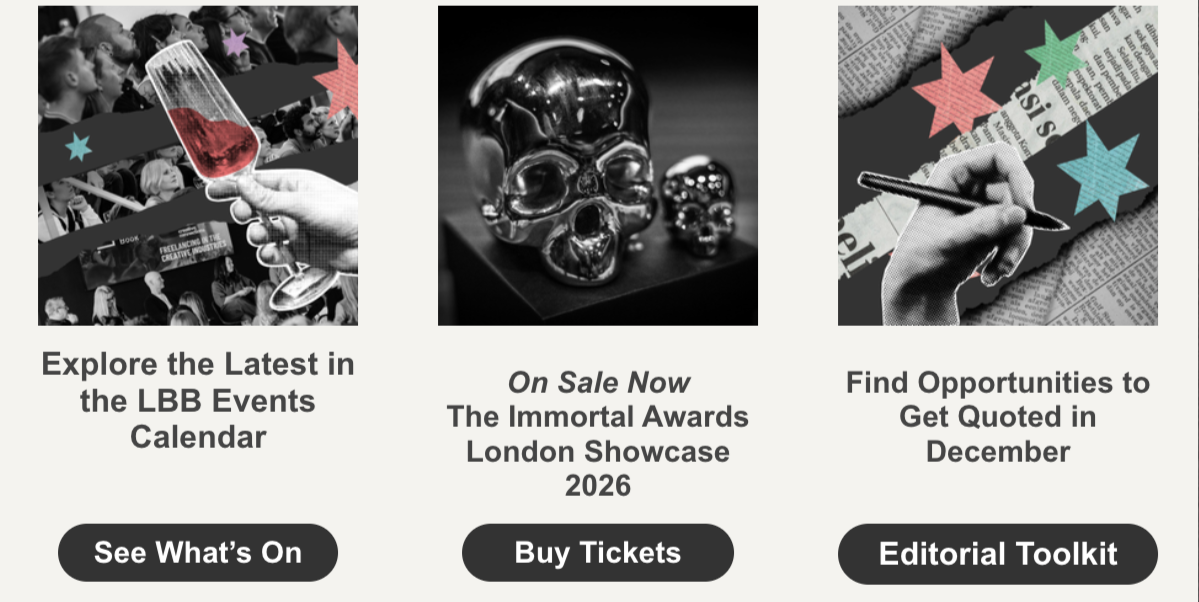Click the green star in the newspaper collage
1199x602 pixels.
pyautogui.click(x=1055, y=54)
